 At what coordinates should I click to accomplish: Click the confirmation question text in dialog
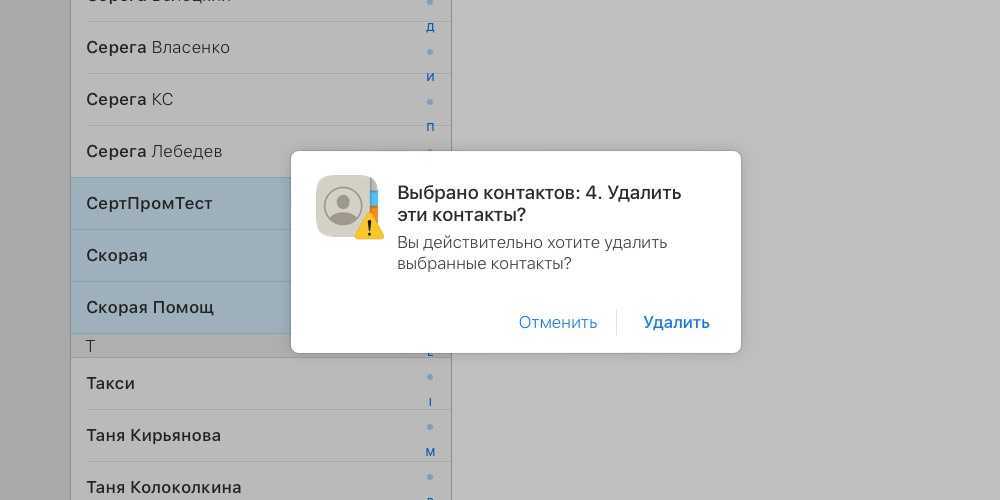pos(531,253)
